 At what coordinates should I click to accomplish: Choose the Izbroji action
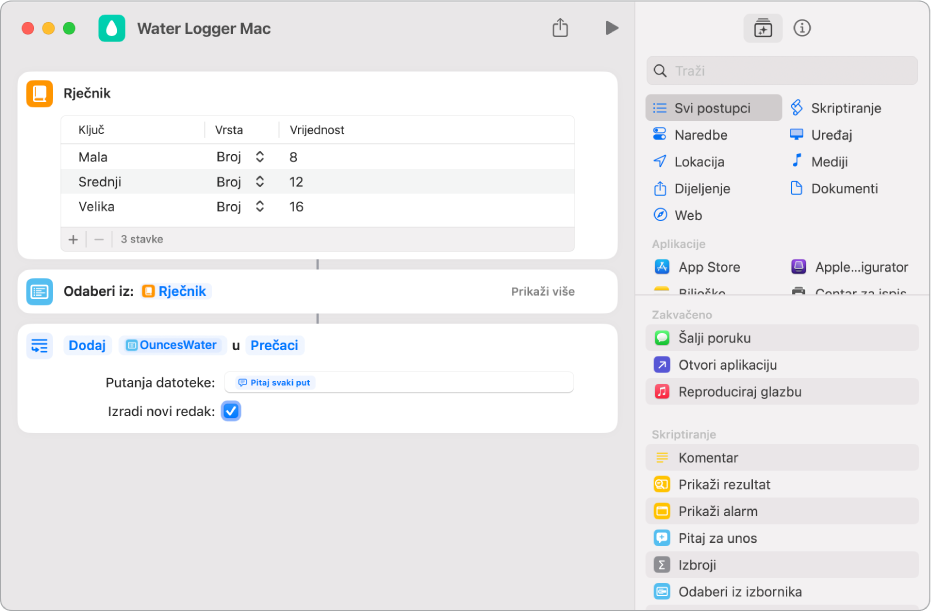pos(782,565)
